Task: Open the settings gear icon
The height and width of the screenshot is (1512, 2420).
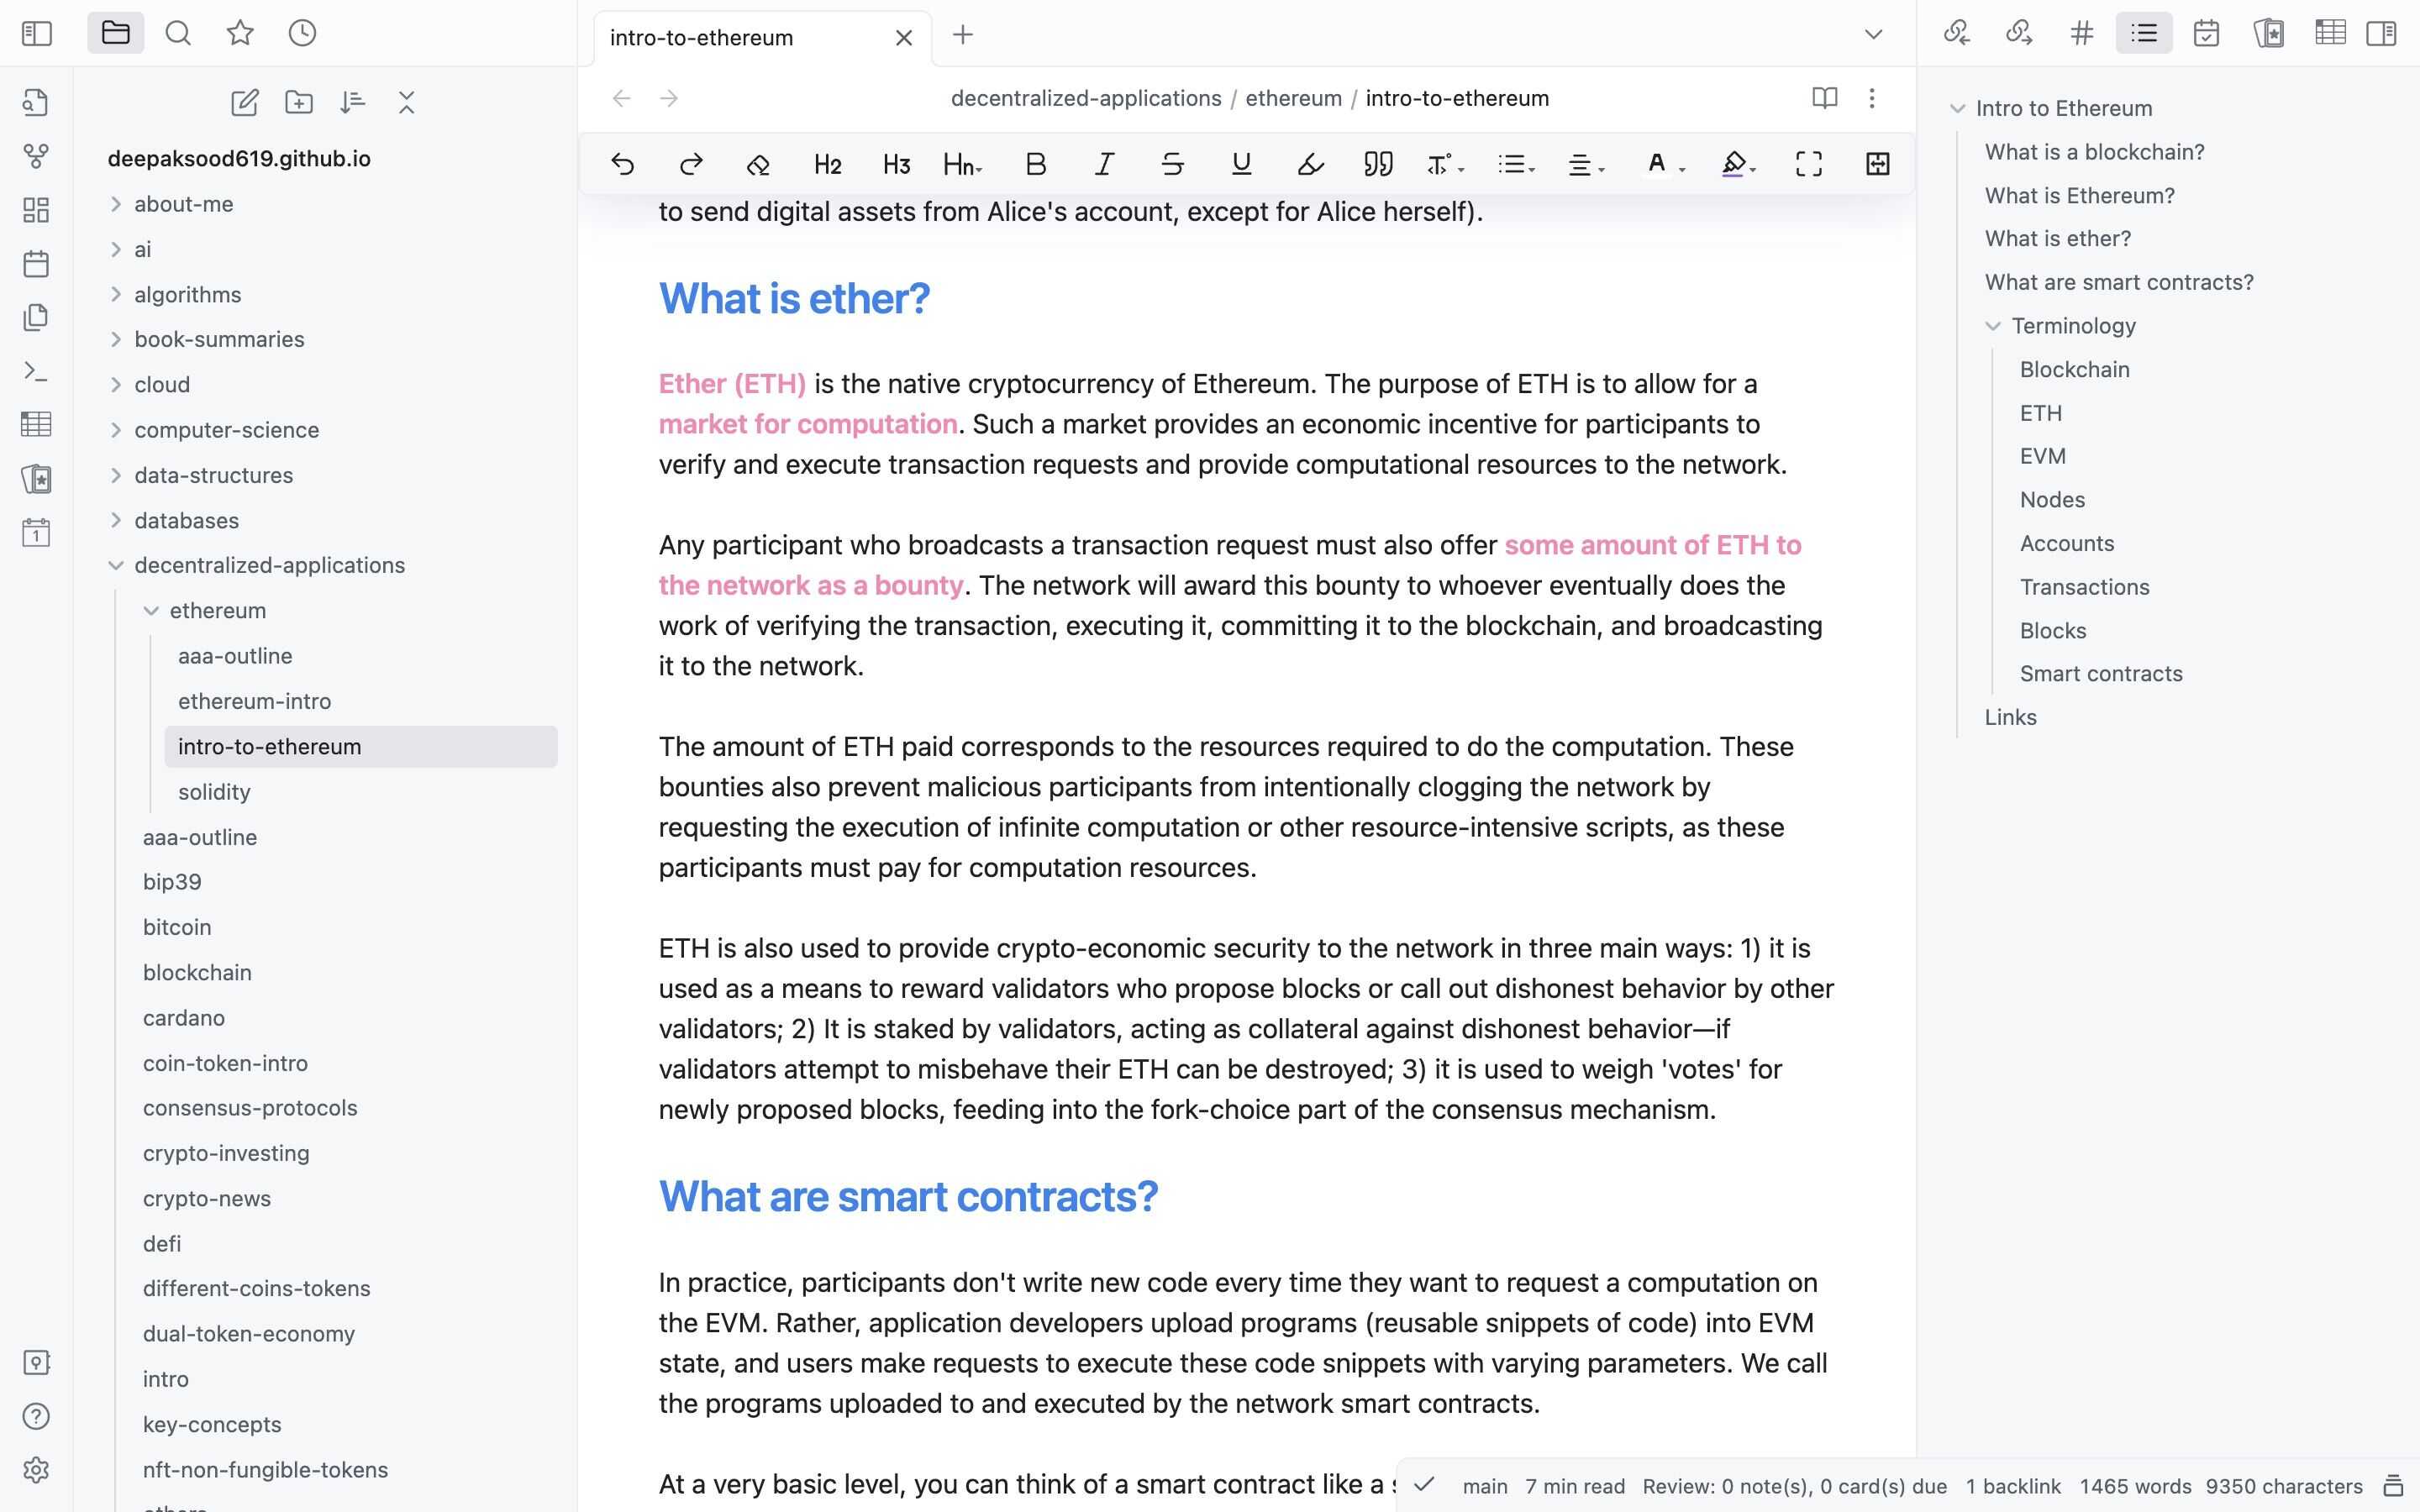Action: (x=36, y=1470)
